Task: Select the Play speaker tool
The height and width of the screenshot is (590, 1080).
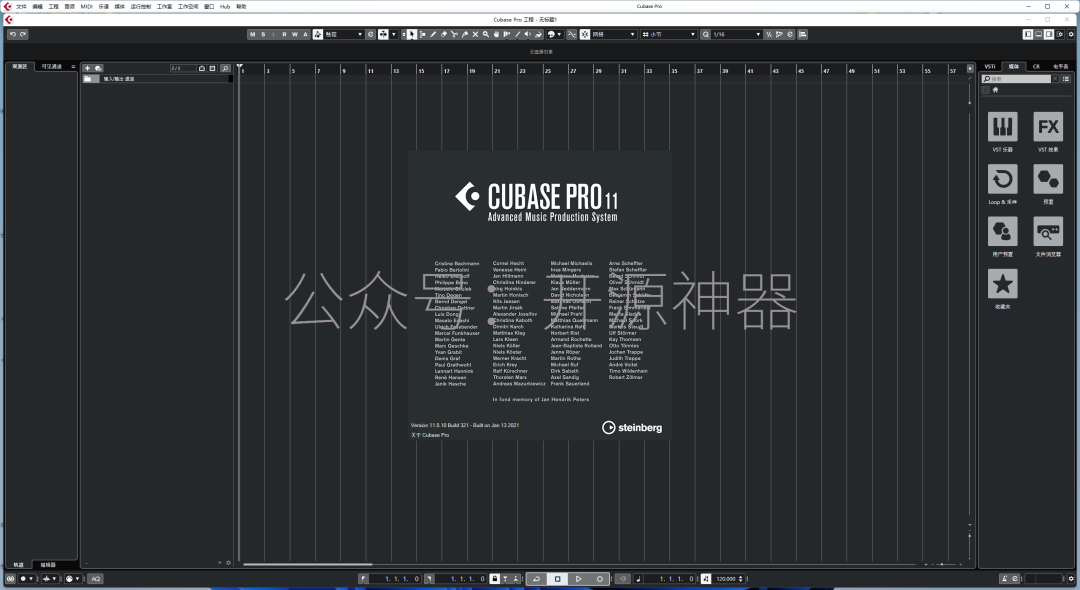Action: 528,34
